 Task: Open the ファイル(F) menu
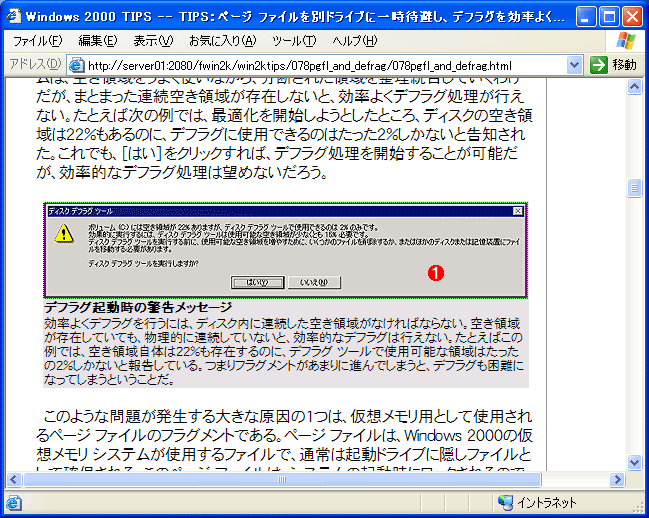click(x=37, y=41)
